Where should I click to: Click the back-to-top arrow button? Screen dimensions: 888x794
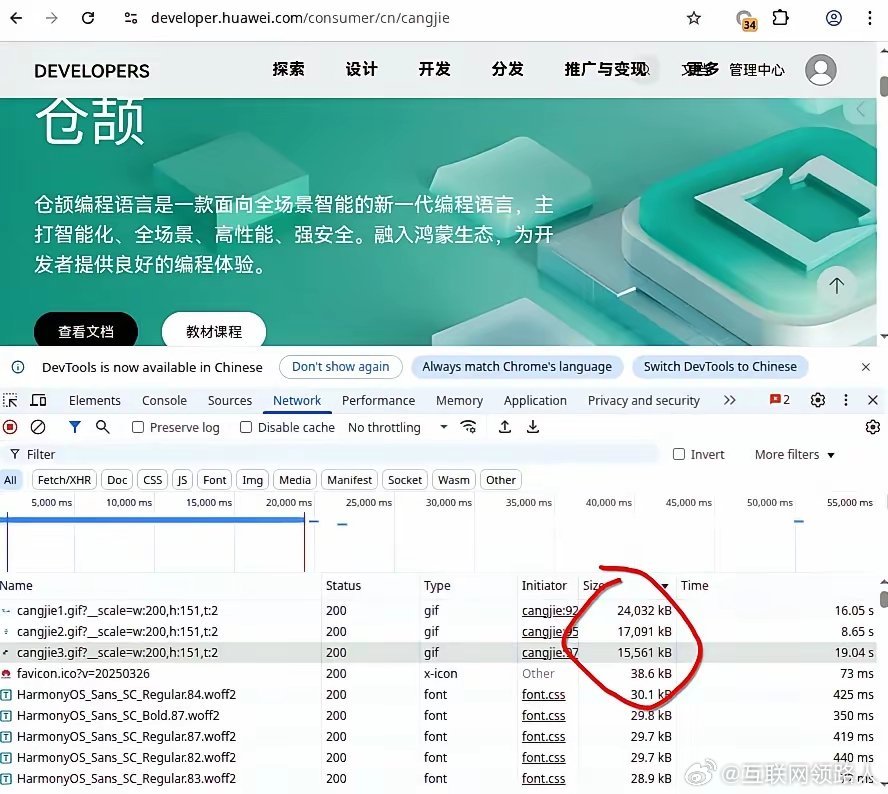836,285
